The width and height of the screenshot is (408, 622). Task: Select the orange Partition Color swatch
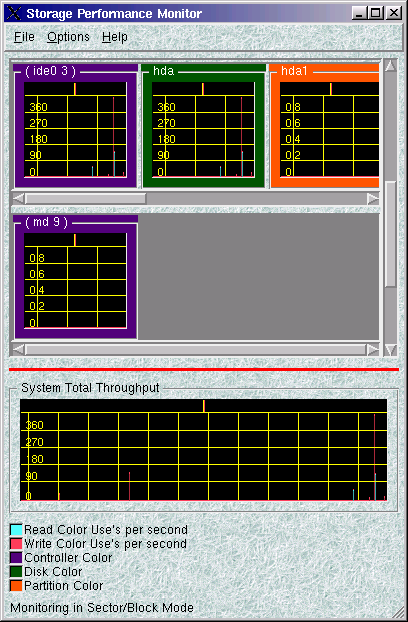point(16,586)
